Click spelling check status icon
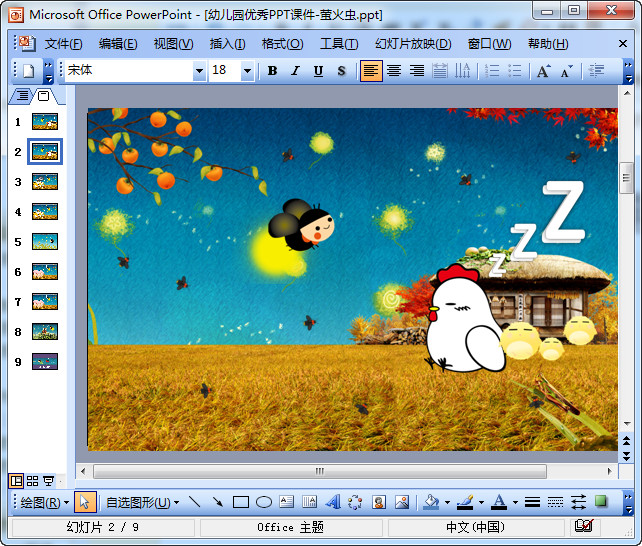This screenshot has height=546, width=642. click(583, 526)
